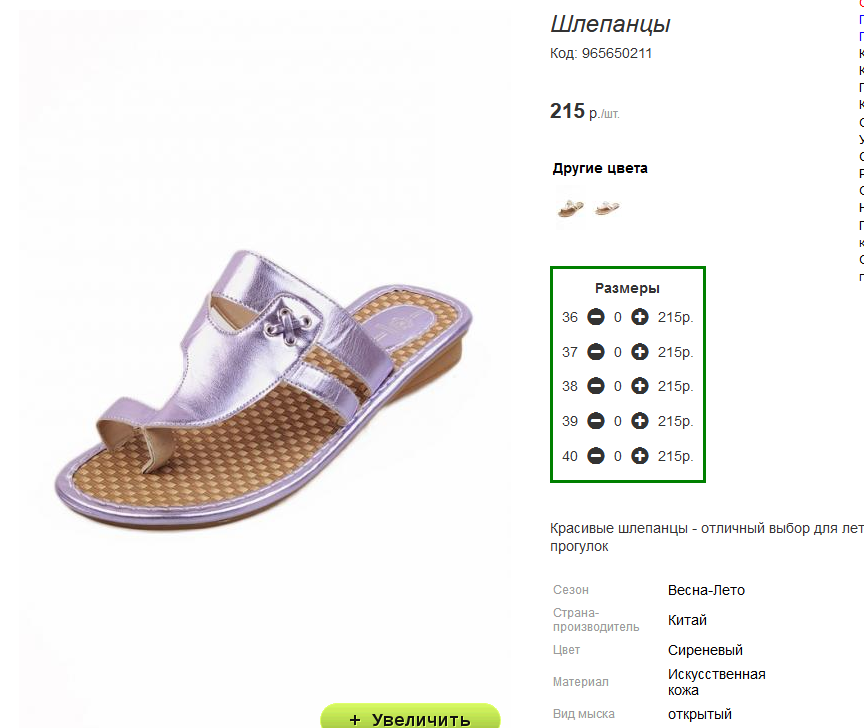Increase quantity for size 38
The height and width of the screenshot is (728, 864).
coord(640,386)
